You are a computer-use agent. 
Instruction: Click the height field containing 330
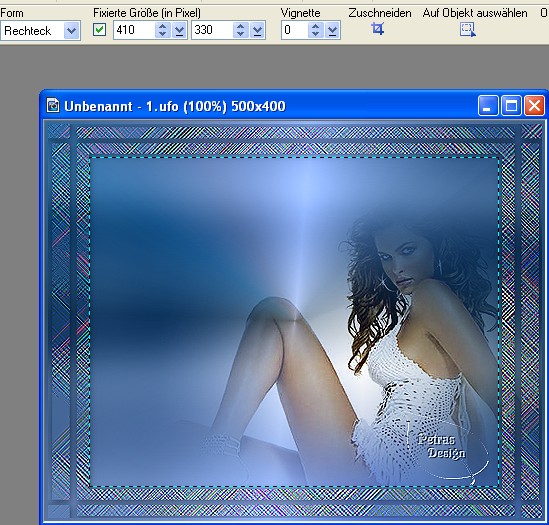tap(212, 30)
